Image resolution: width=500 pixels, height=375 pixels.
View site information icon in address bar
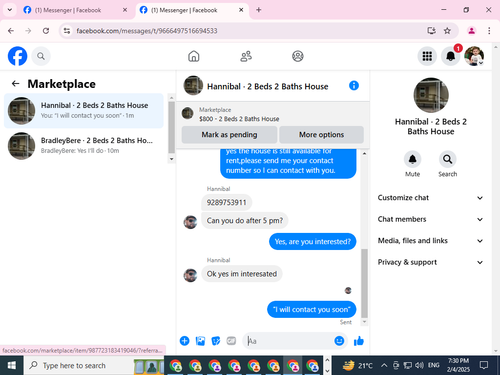point(67,31)
